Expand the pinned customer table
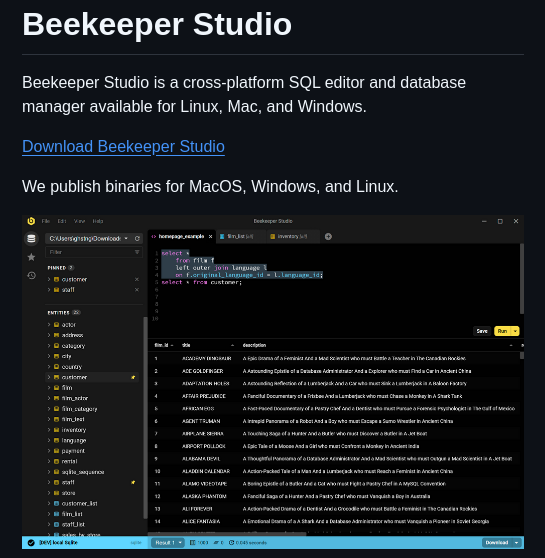Screen dimensions: 545x558 point(49,279)
